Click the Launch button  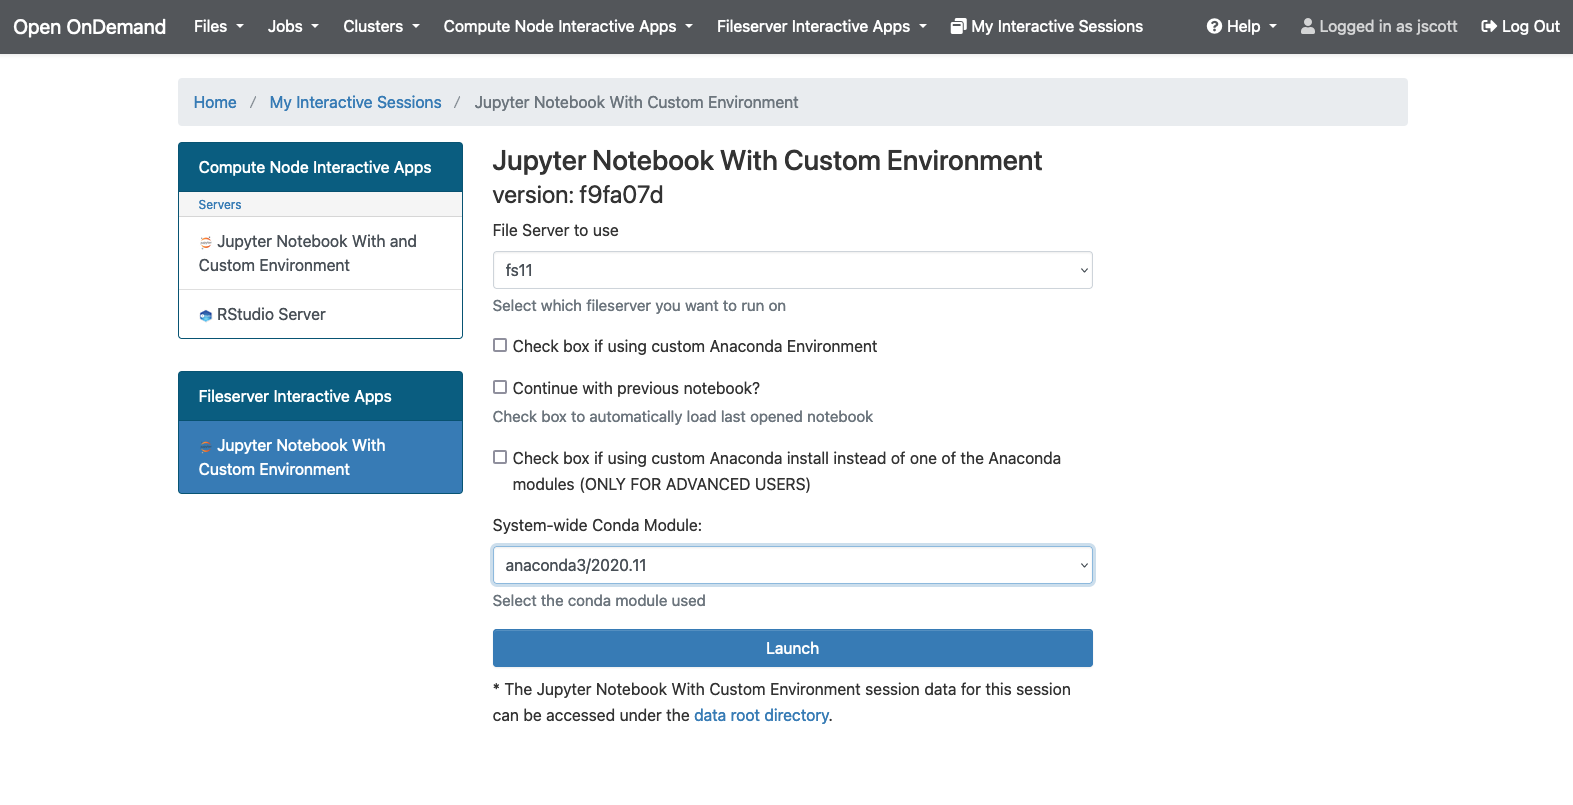(x=792, y=648)
